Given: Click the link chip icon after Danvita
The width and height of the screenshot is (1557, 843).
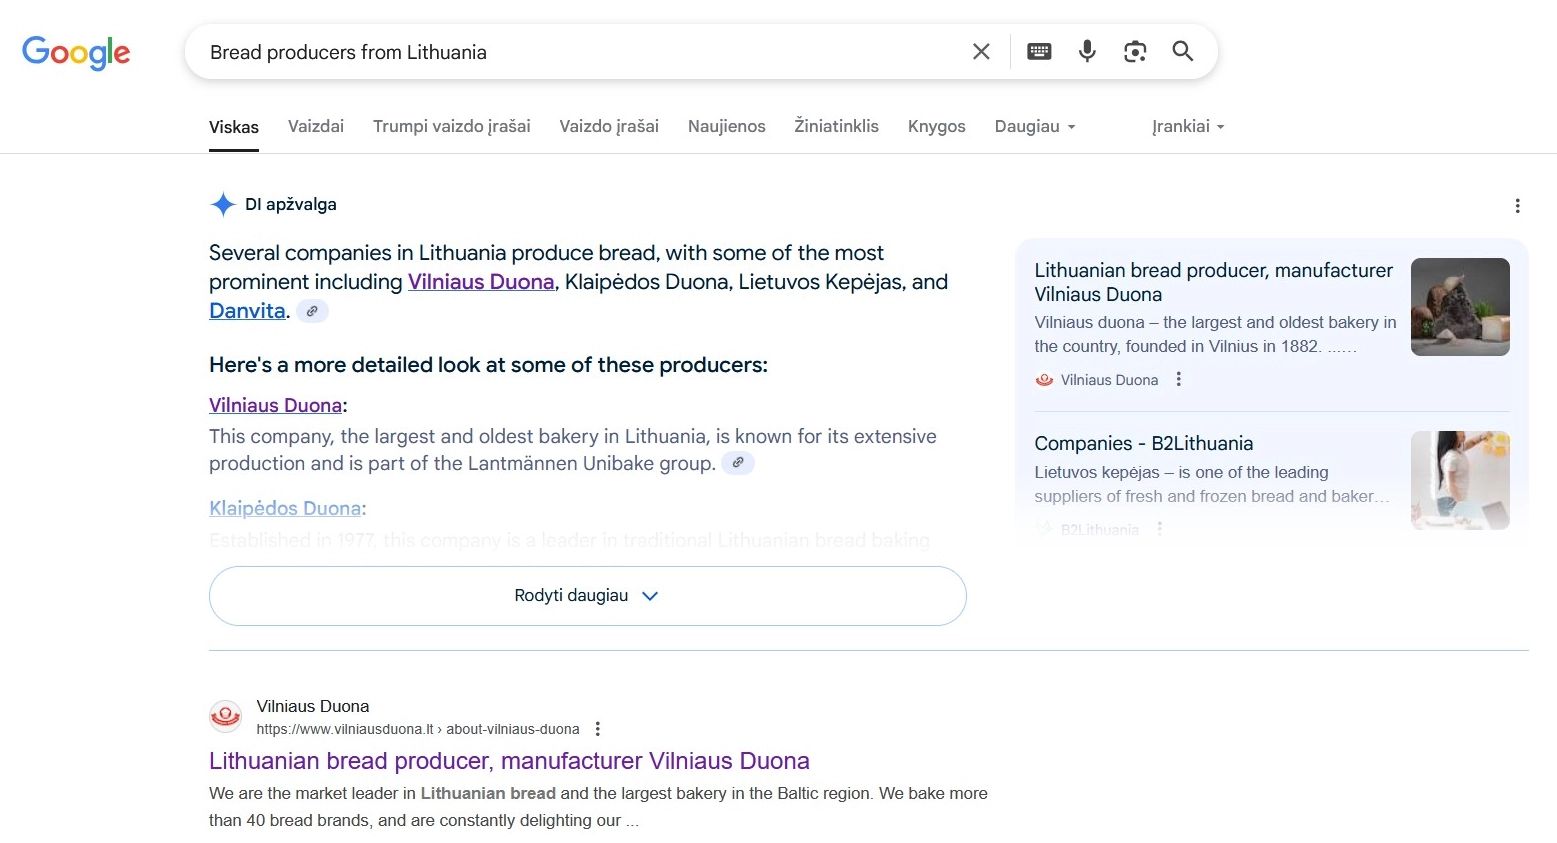Looking at the screenshot, I should pos(312,311).
